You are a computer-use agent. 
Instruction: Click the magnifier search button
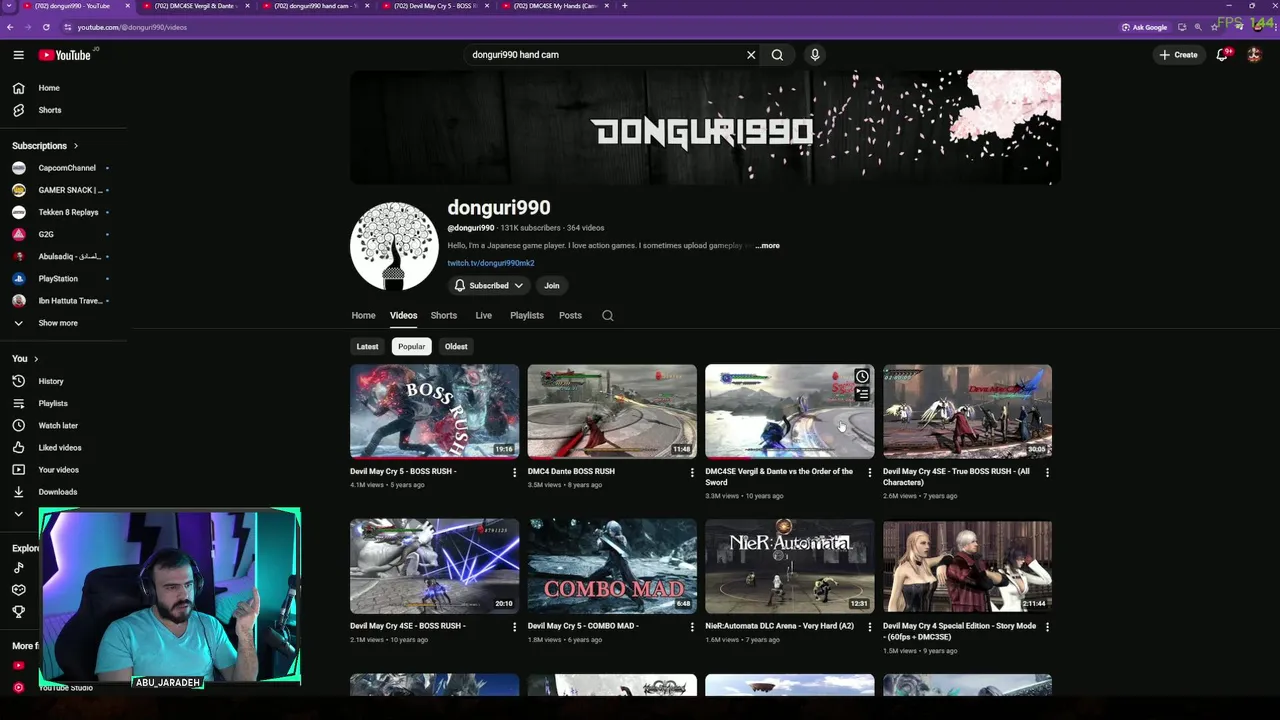click(x=777, y=55)
